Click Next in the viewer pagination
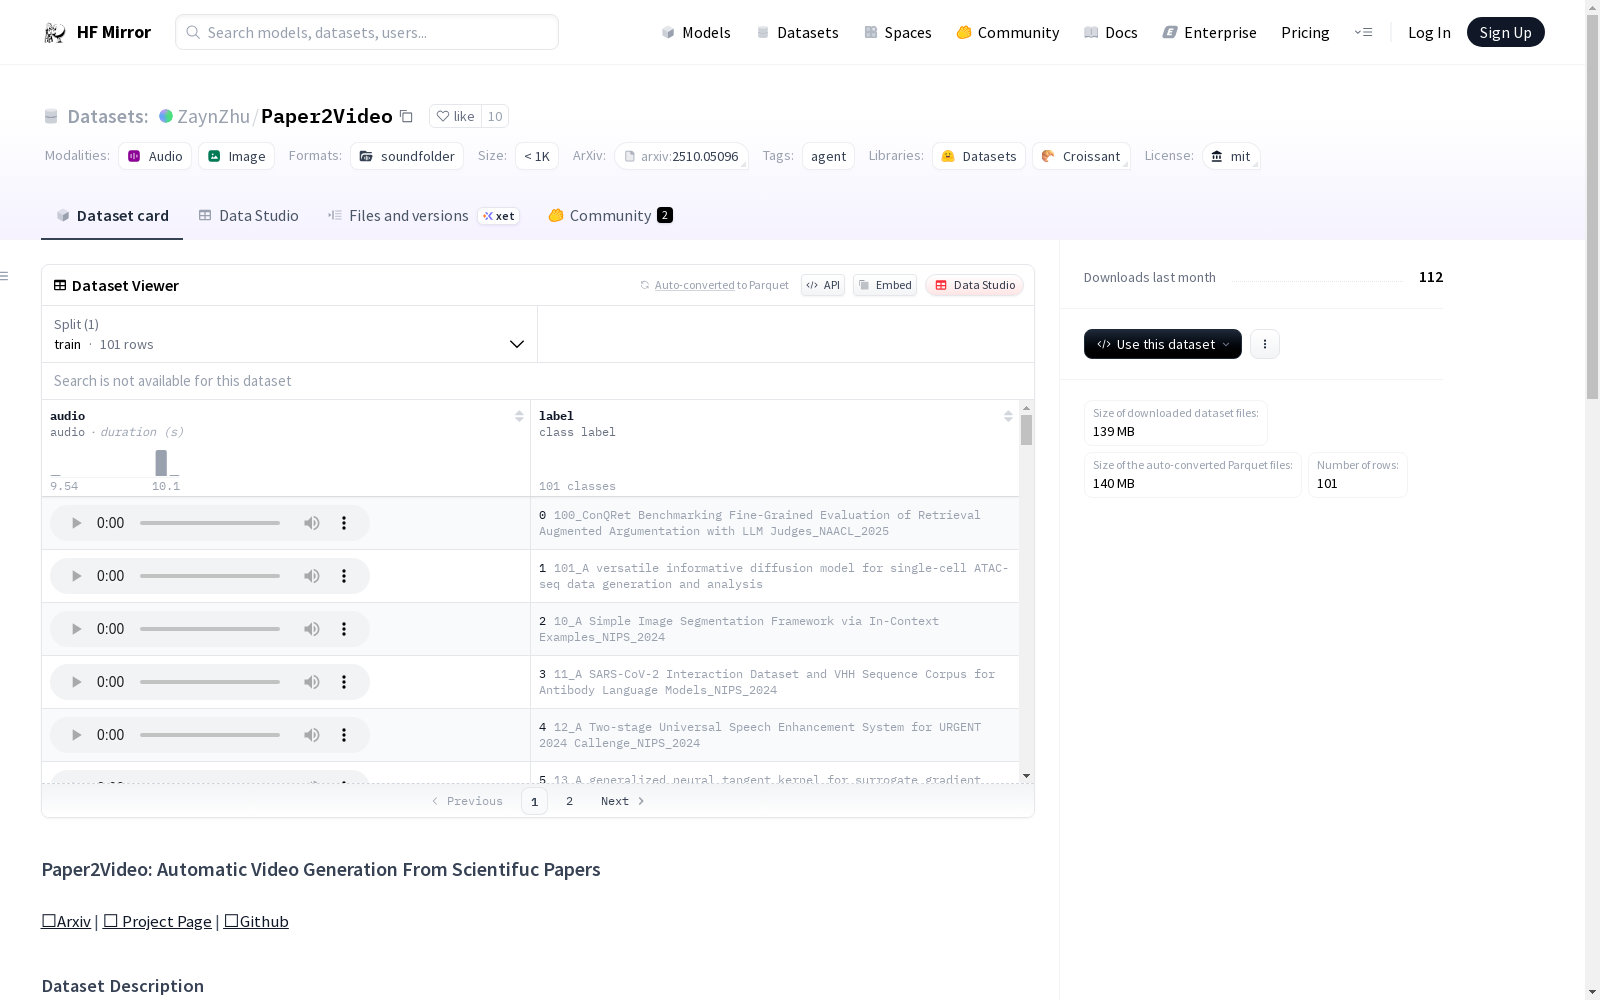The width and height of the screenshot is (1600, 1000). pyautogui.click(x=622, y=801)
